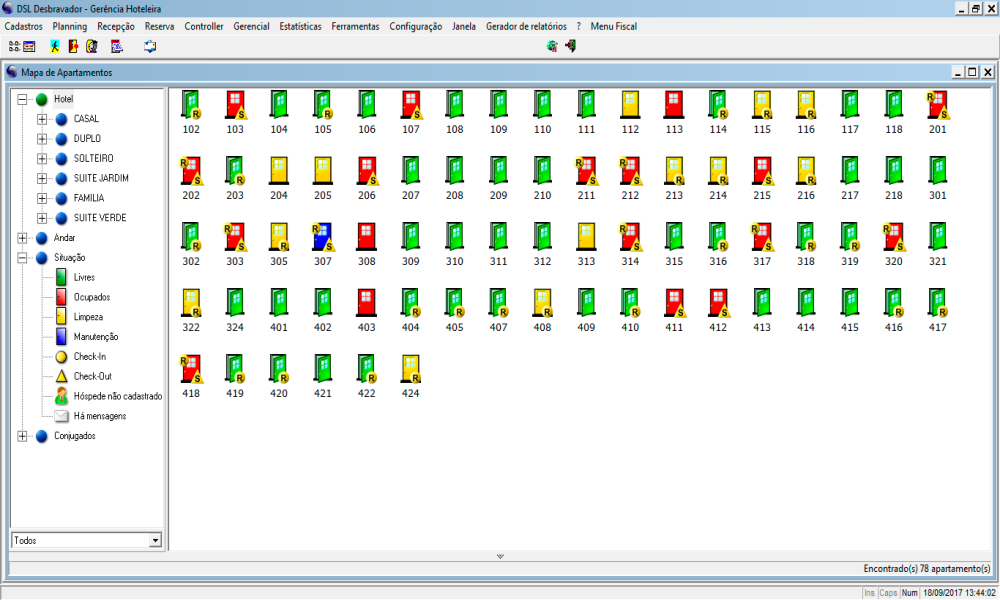Open the Controller menu
The image size is (1000, 600).
pos(204,26)
